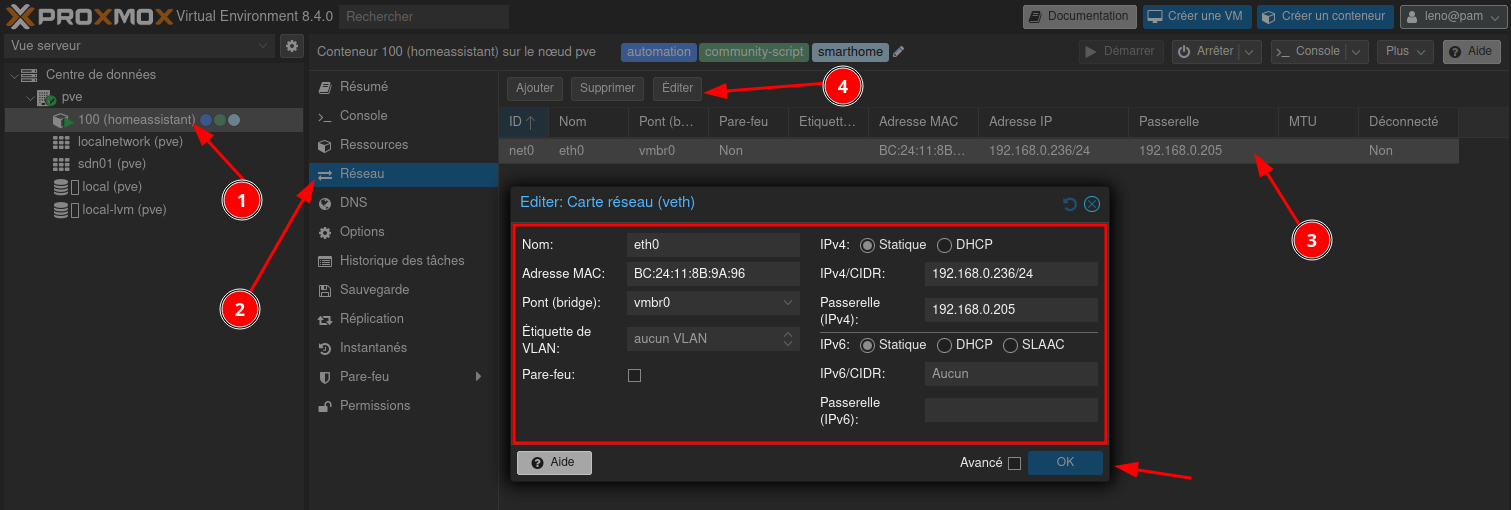Select the local-lvm (pve) storage node
Image resolution: width=1511 pixels, height=510 pixels.
click(124, 210)
